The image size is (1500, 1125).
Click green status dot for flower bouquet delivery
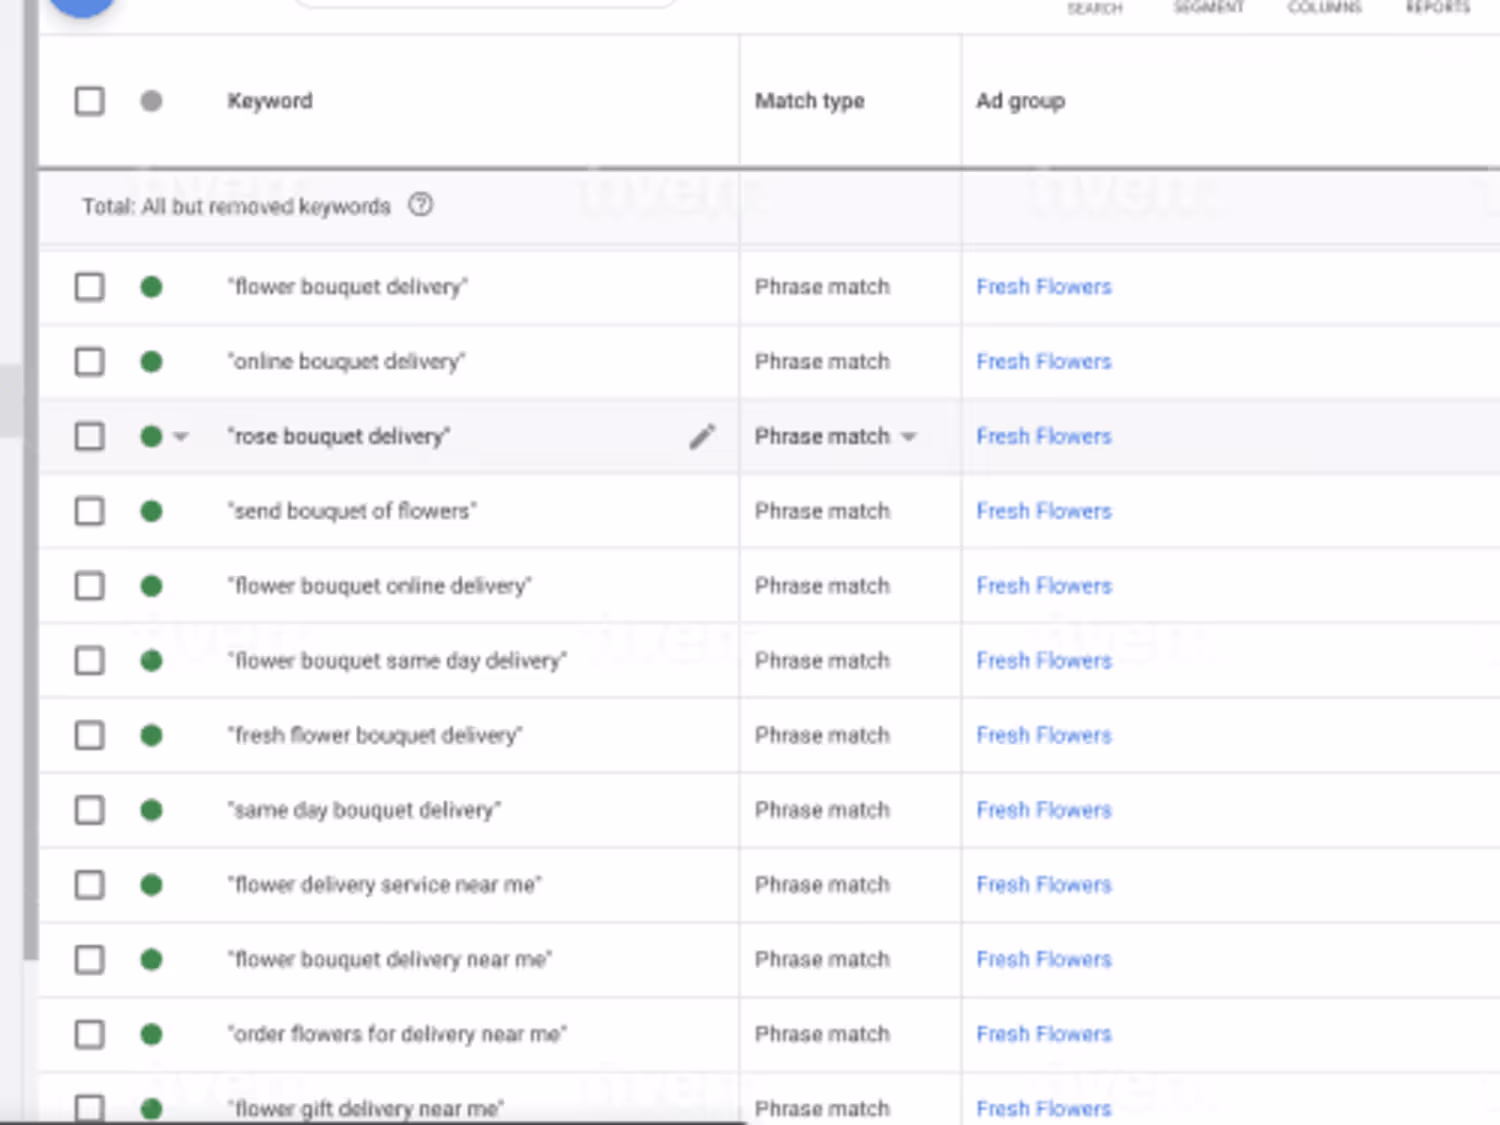point(151,287)
